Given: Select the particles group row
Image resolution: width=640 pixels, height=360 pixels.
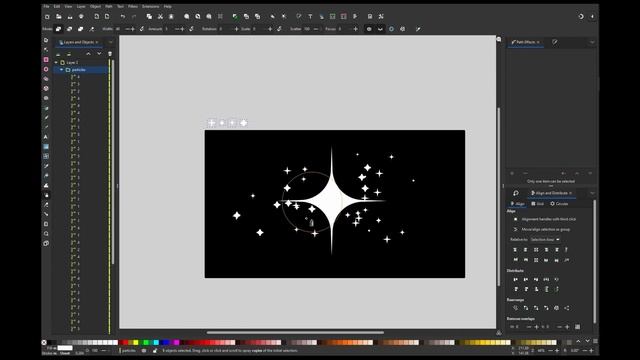Looking at the screenshot, I should pyautogui.click(x=81, y=70).
